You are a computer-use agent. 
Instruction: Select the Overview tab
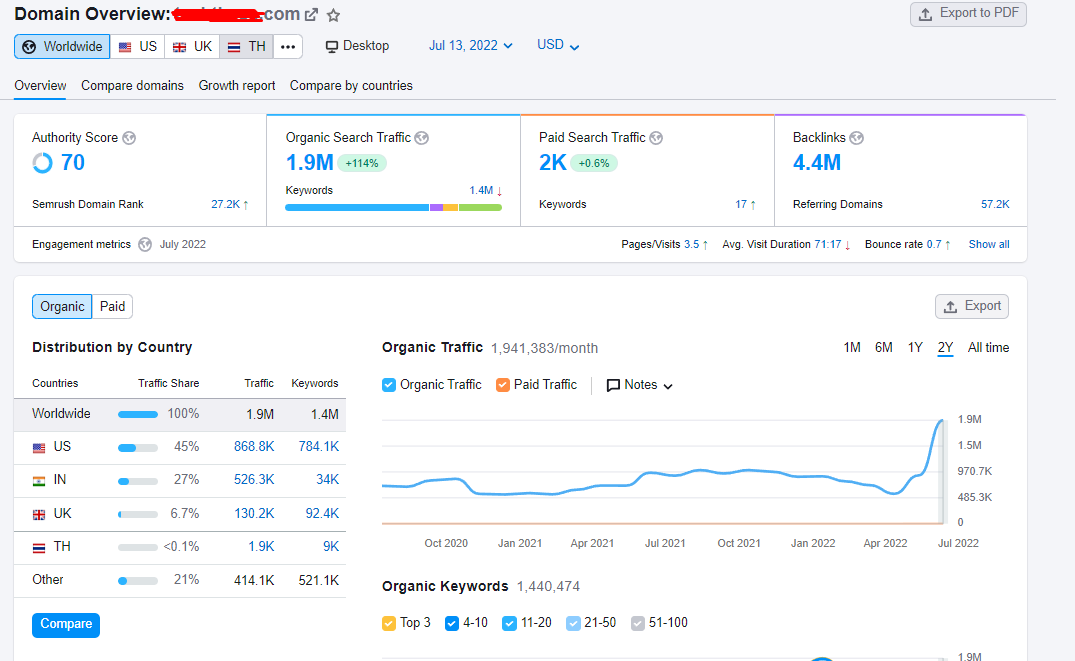click(x=40, y=86)
